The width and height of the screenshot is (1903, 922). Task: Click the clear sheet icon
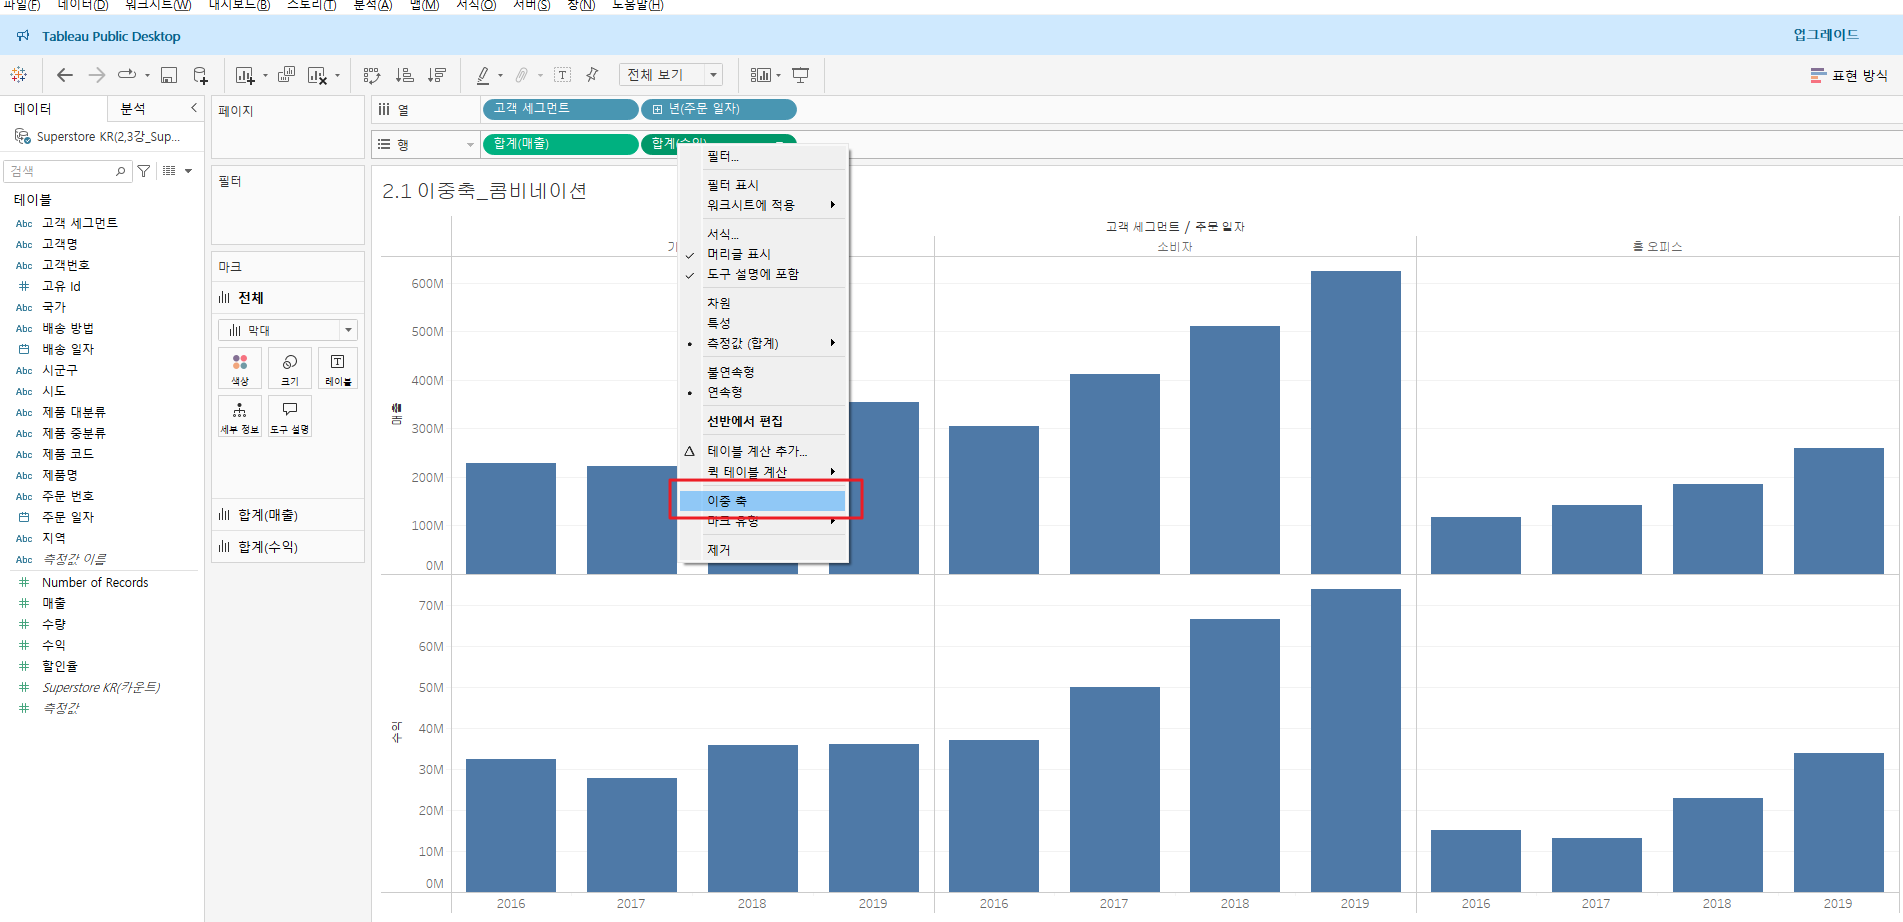317,75
